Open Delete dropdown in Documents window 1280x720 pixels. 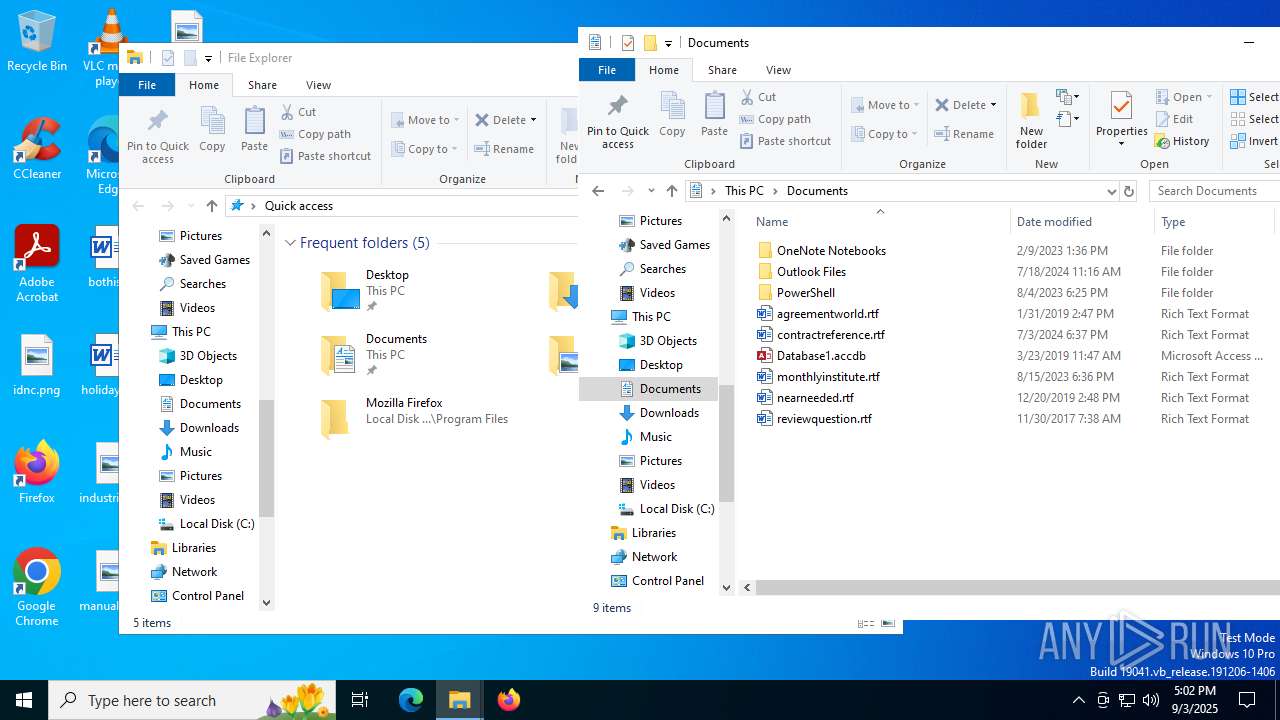pos(965,105)
